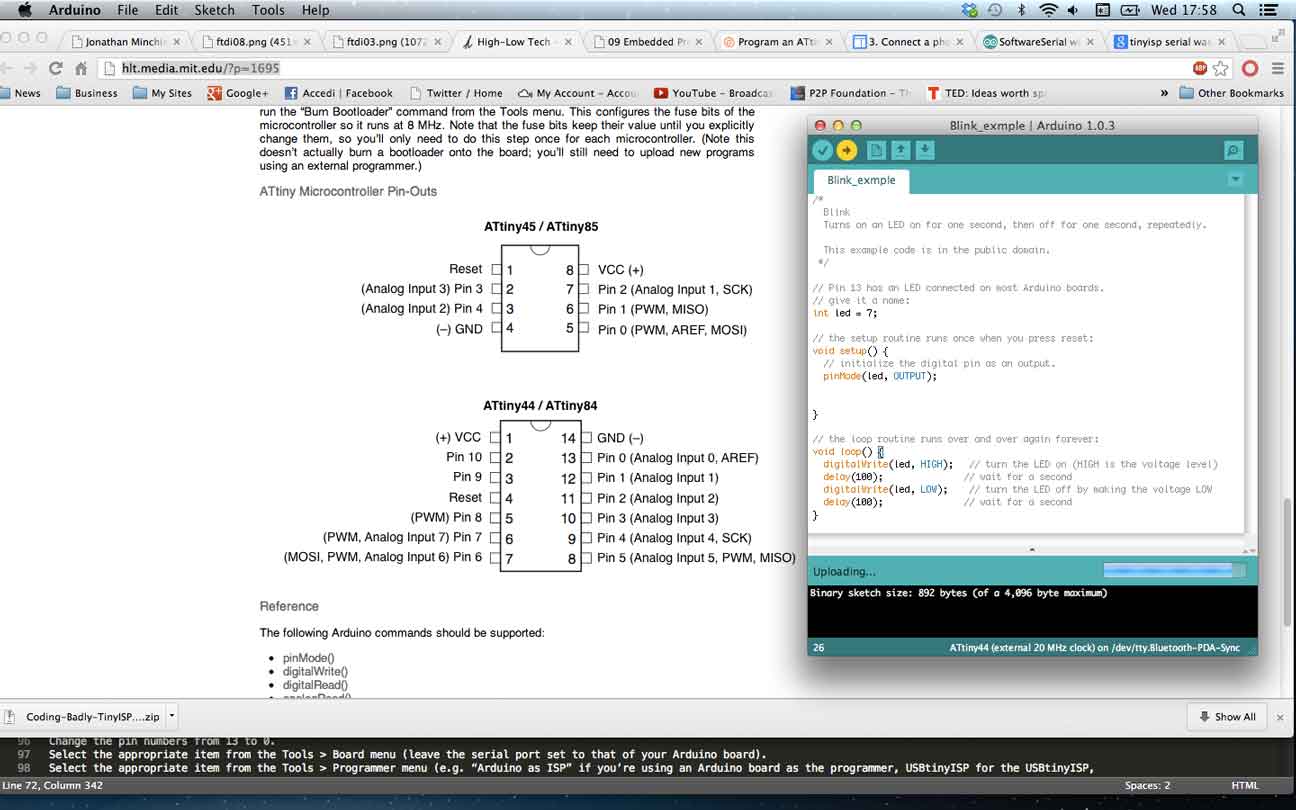The image size is (1296, 810).
Task: Open the Arduino application menu
Action: tap(75, 10)
